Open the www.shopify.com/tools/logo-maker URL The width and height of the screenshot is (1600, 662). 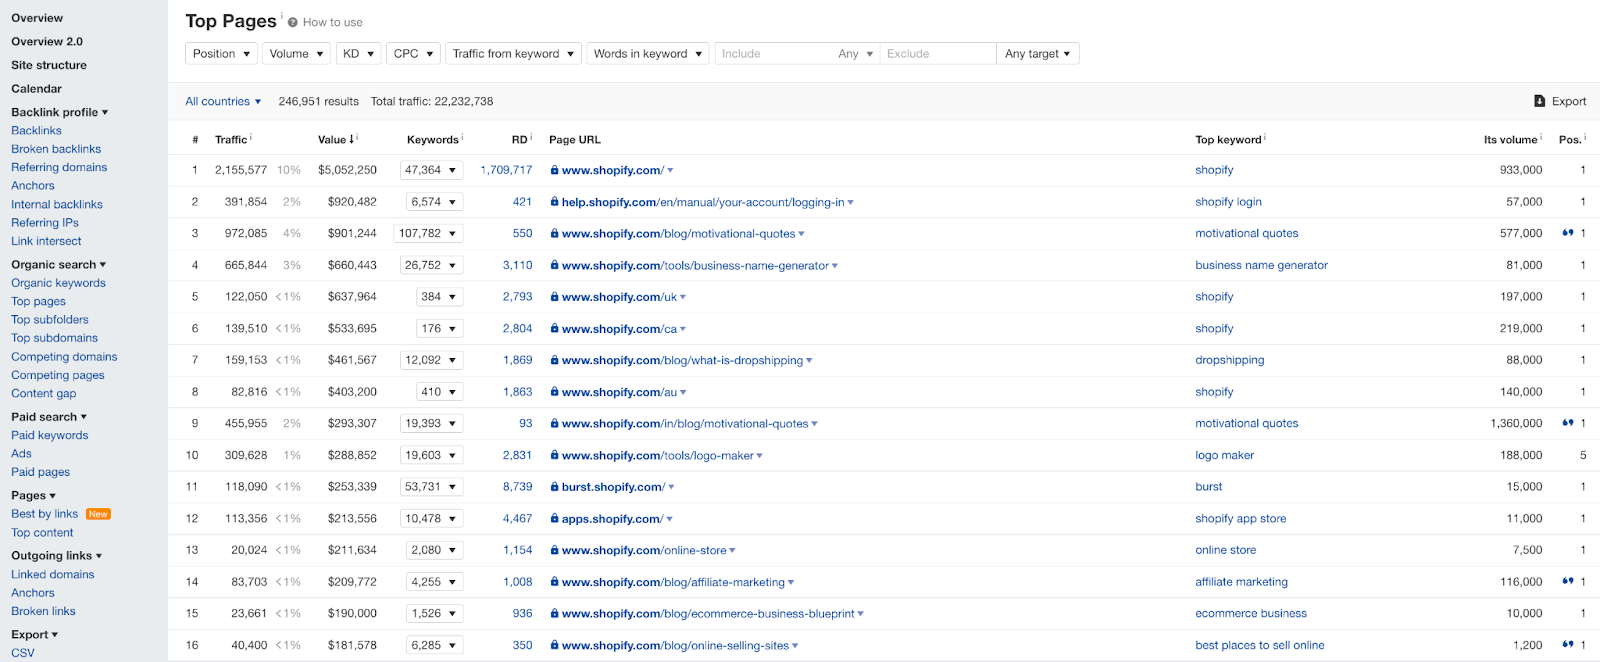pos(657,455)
